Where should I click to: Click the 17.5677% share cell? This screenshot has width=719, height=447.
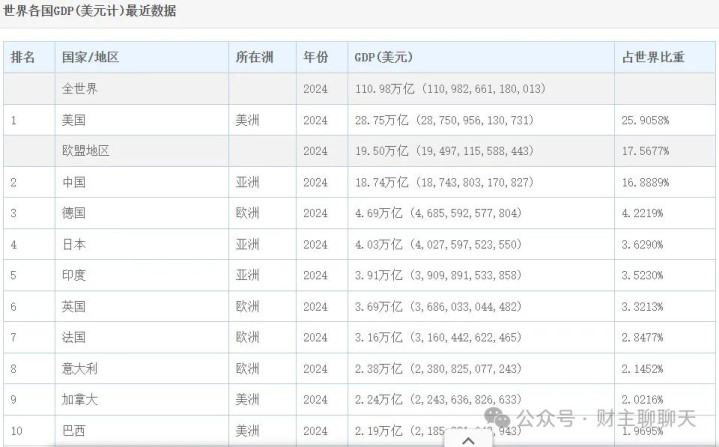[646, 151]
